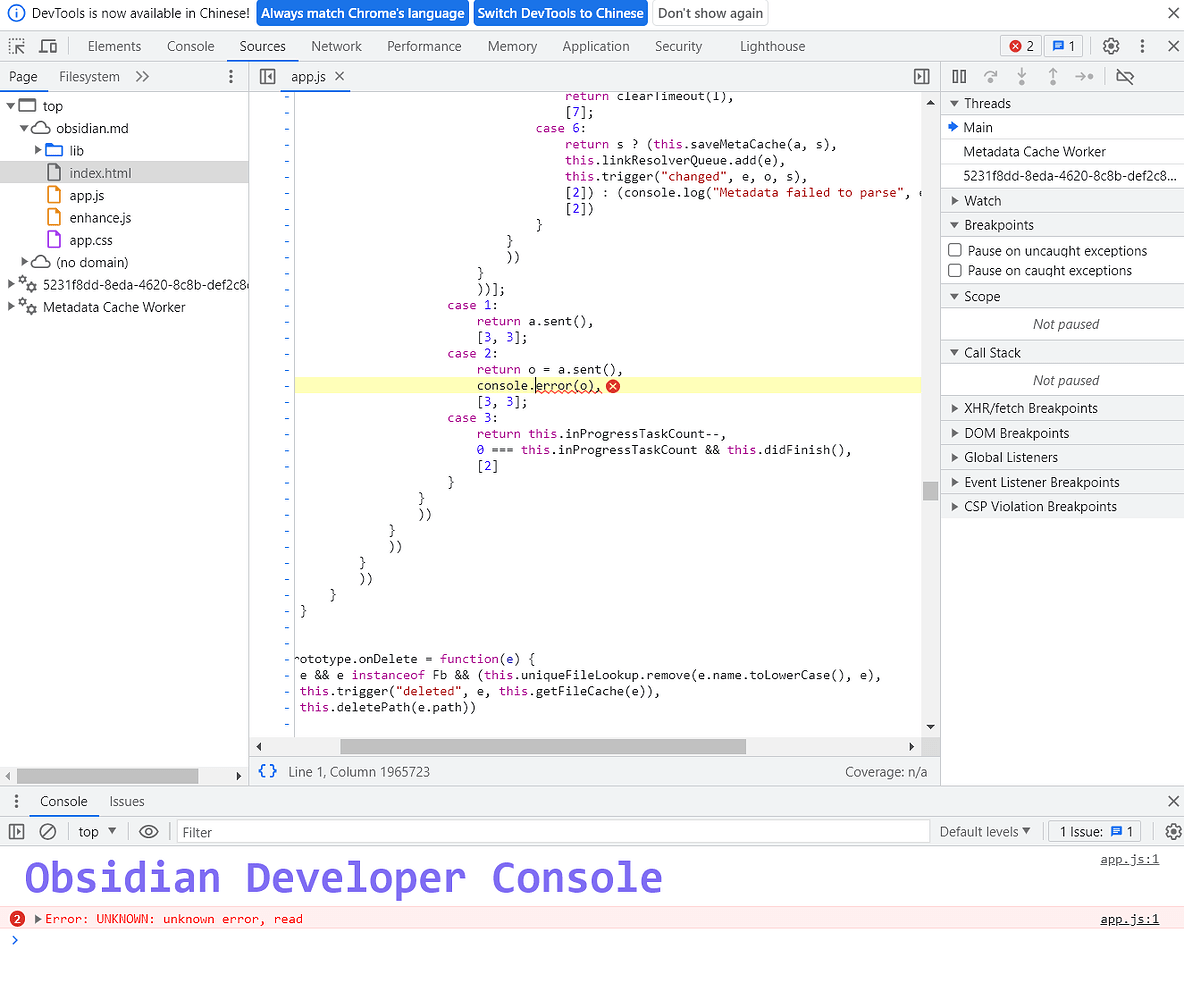Expand XHR/fetch Breakpoints section
This screenshot has height=1000, width=1184.
(1030, 408)
